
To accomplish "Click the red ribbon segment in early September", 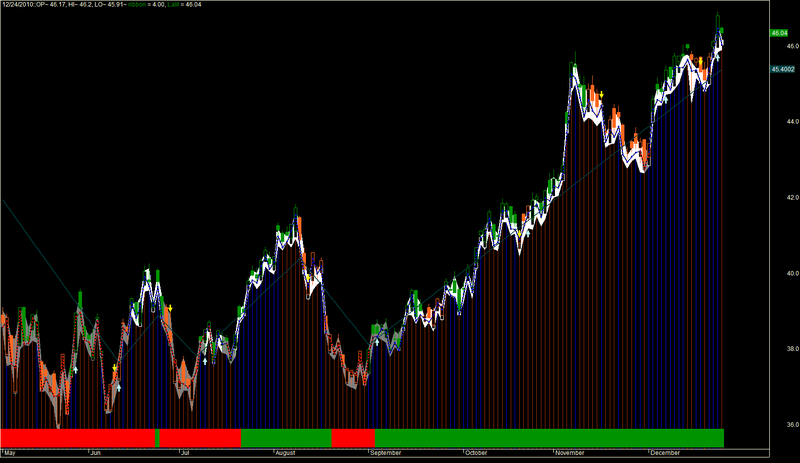I will [353, 438].
